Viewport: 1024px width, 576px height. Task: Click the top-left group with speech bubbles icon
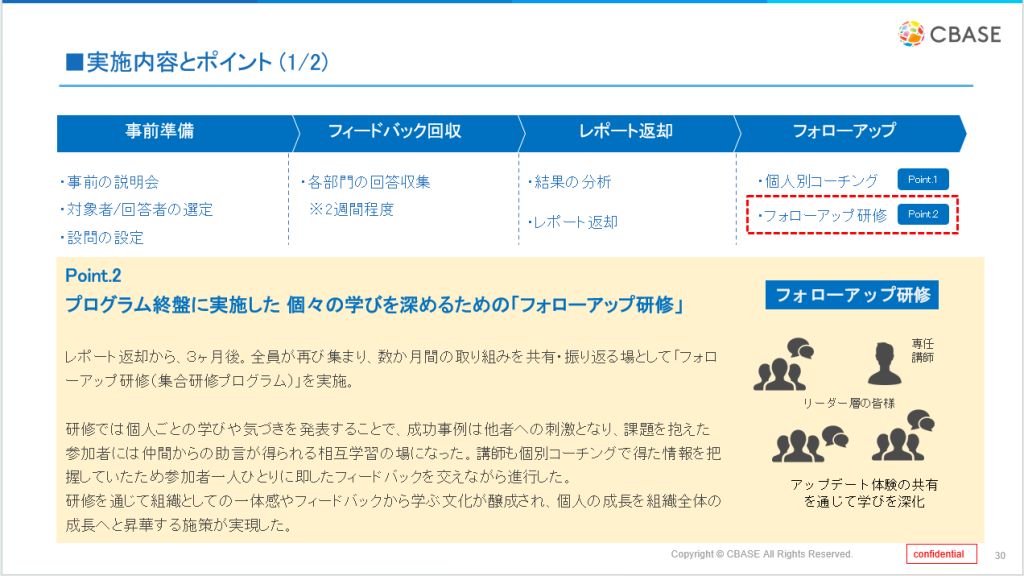pos(783,364)
